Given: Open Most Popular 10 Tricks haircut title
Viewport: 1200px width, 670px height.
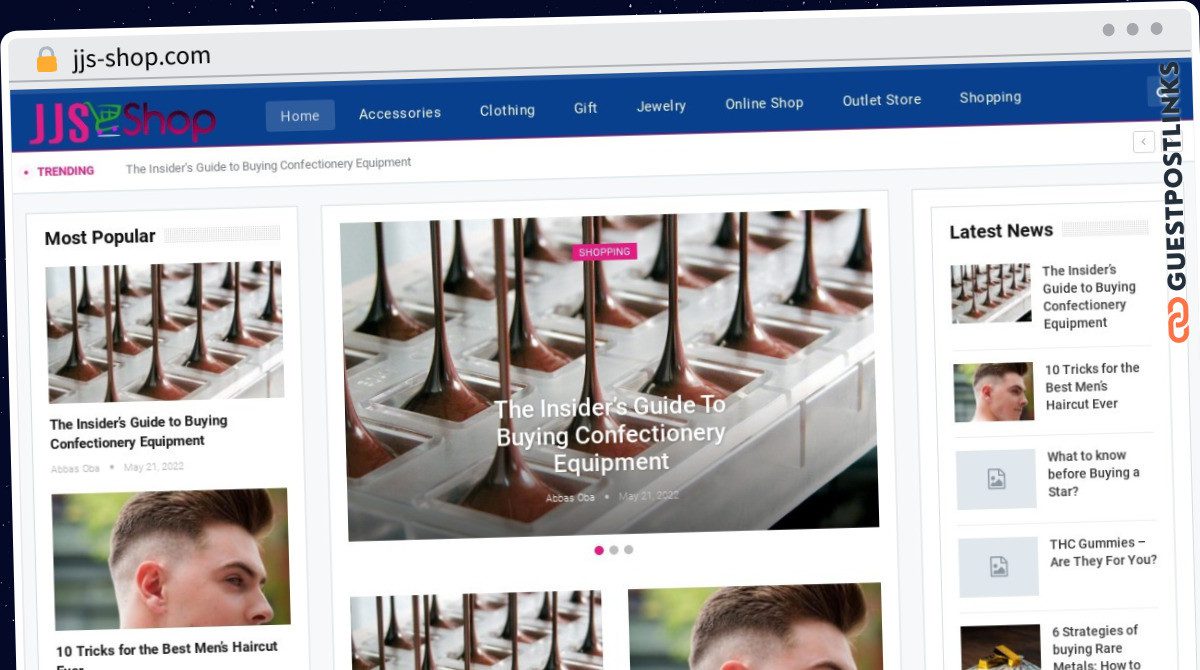Looking at the screenshot, I should [x=167, y=655].
